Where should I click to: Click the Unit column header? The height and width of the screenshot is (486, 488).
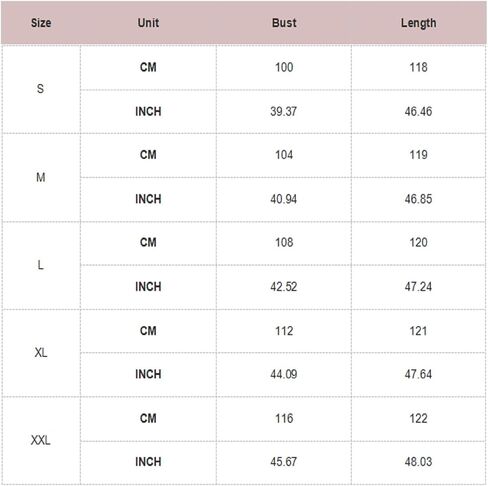(148, 23)
